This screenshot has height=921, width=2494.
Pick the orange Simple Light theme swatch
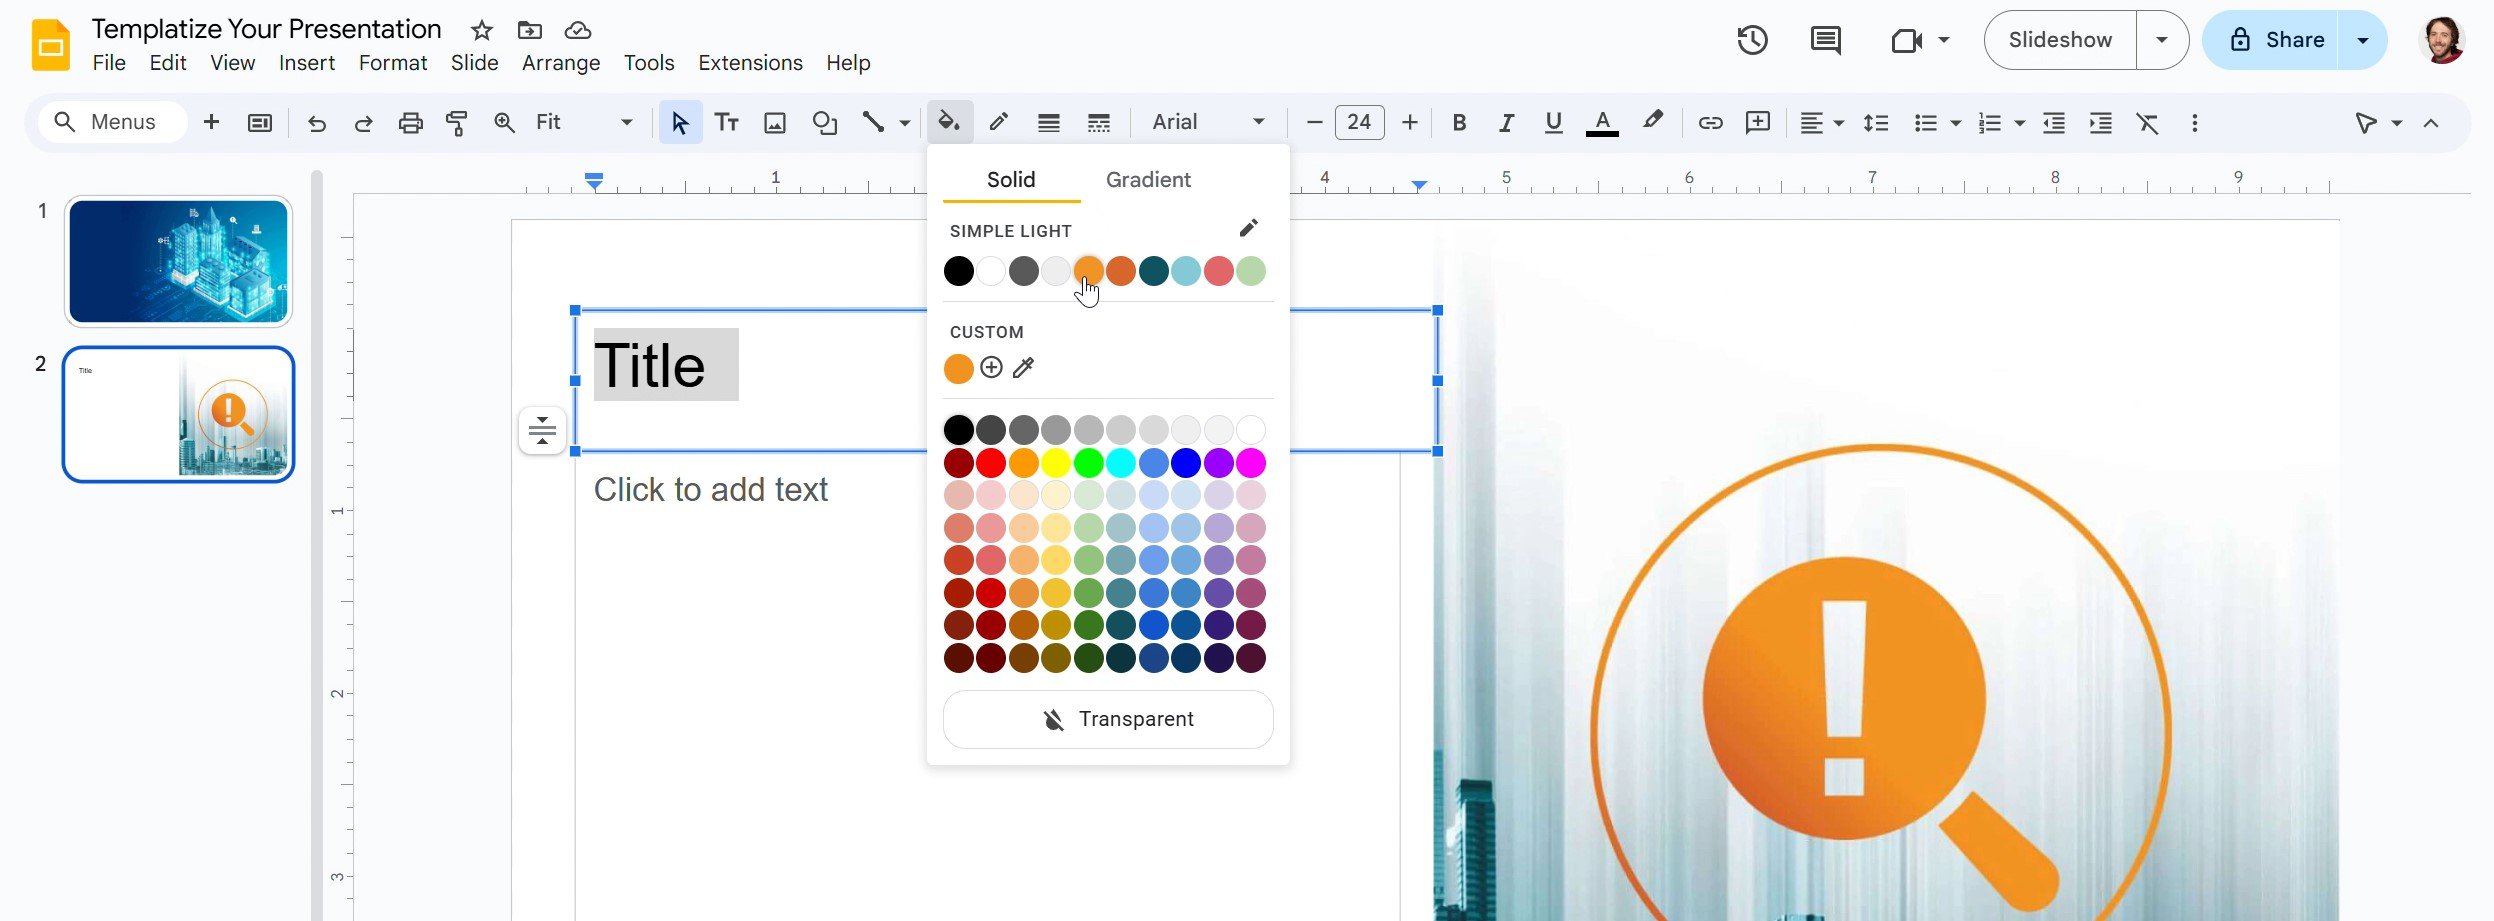(1088, 270)
